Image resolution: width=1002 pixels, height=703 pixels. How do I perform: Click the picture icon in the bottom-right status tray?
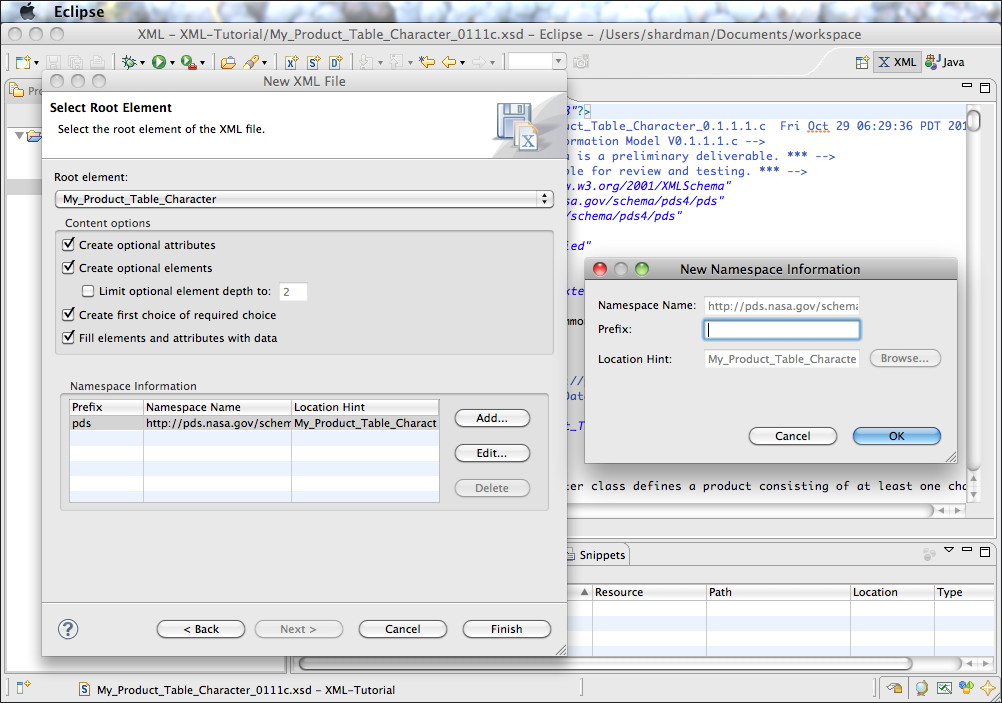coord(944,688)
